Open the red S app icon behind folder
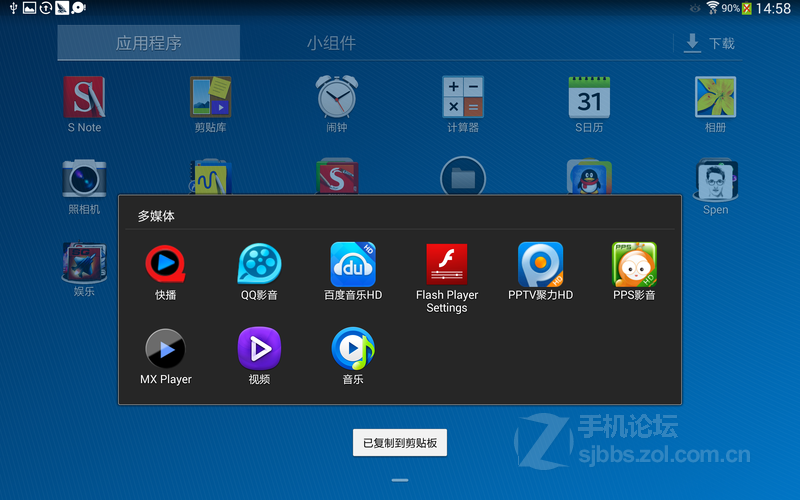 tap(337, 177)
